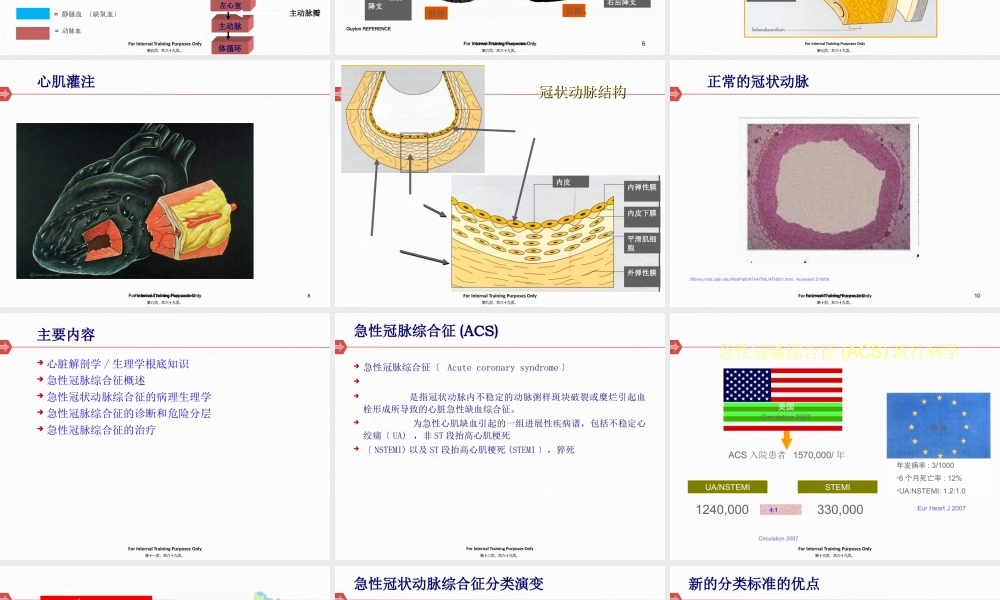Viewport: 1000px width, 600px height.
Task: Select the 内弹性膜 label box
Action: click(x=642, y=190)
